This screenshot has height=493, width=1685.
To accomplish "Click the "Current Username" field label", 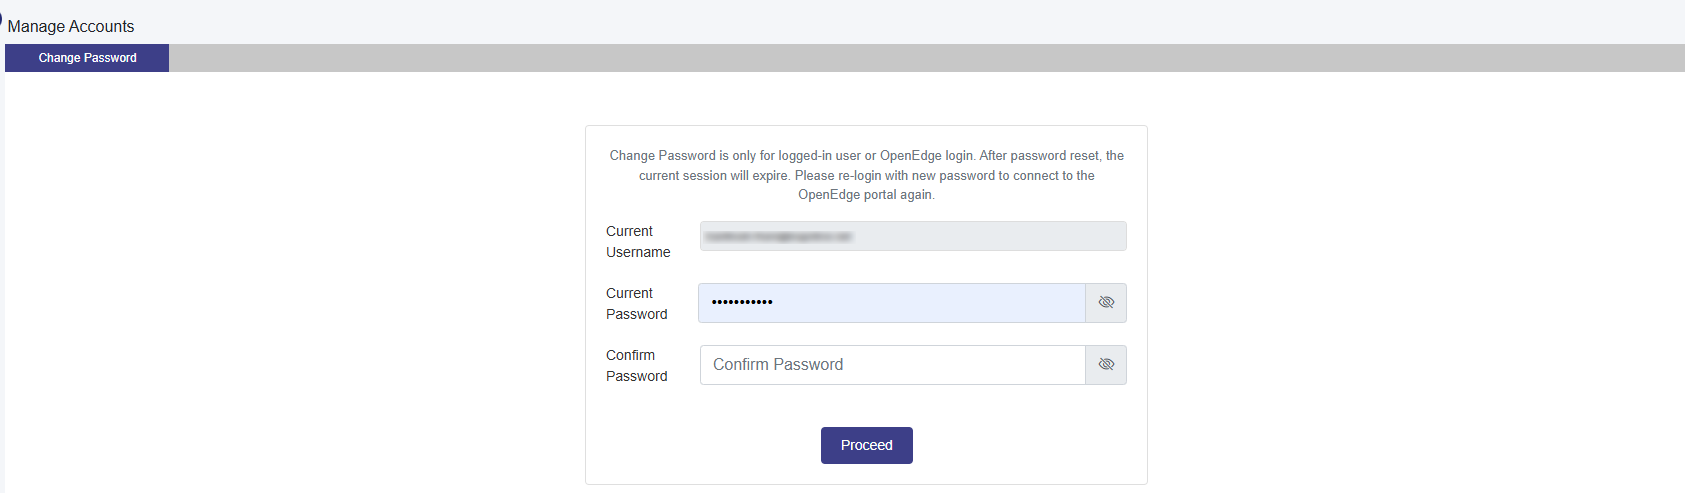I will pyautogui.click(x=637, y=242).
